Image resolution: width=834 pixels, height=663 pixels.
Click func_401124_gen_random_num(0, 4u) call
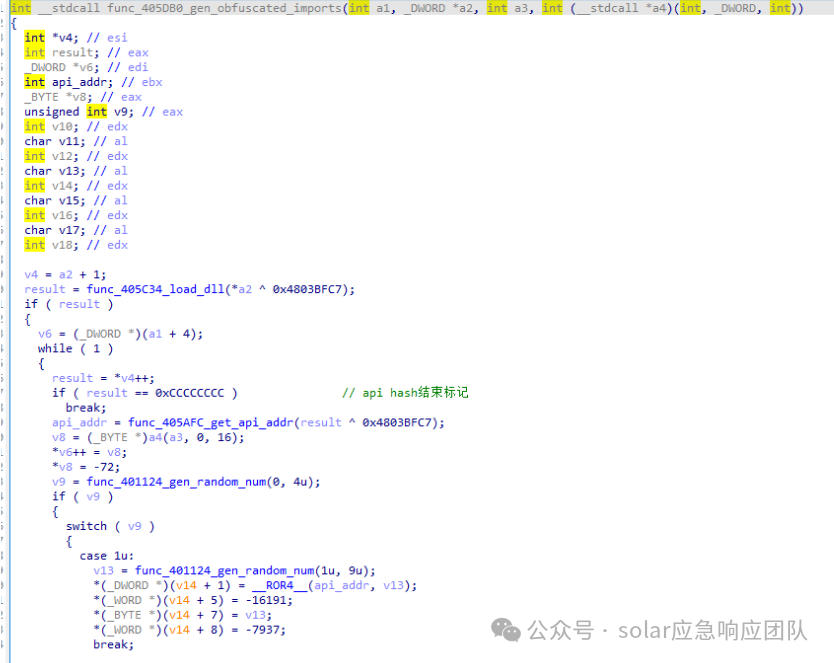point(203,482)
